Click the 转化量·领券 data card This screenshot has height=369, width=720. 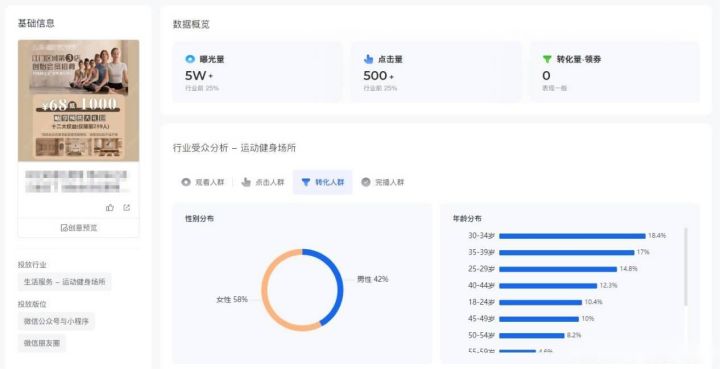coord(614,72)
